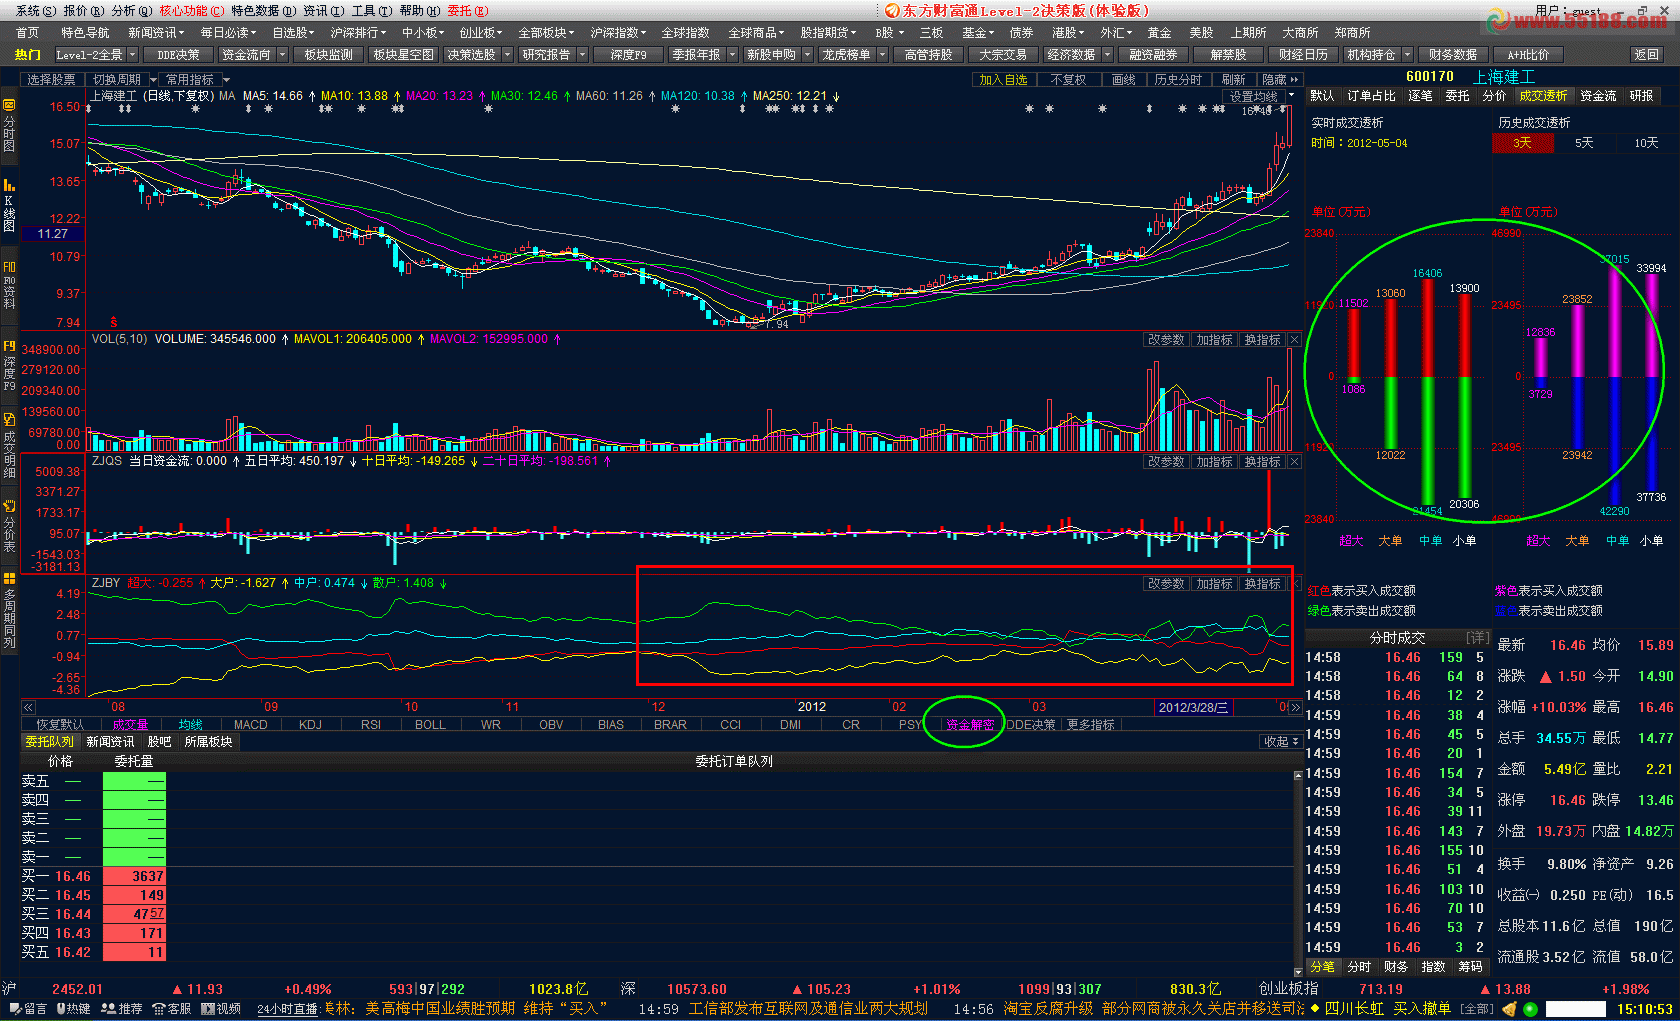
Task: Expand hidden tools via 隐藏 » button
Action: [1281, 79]
